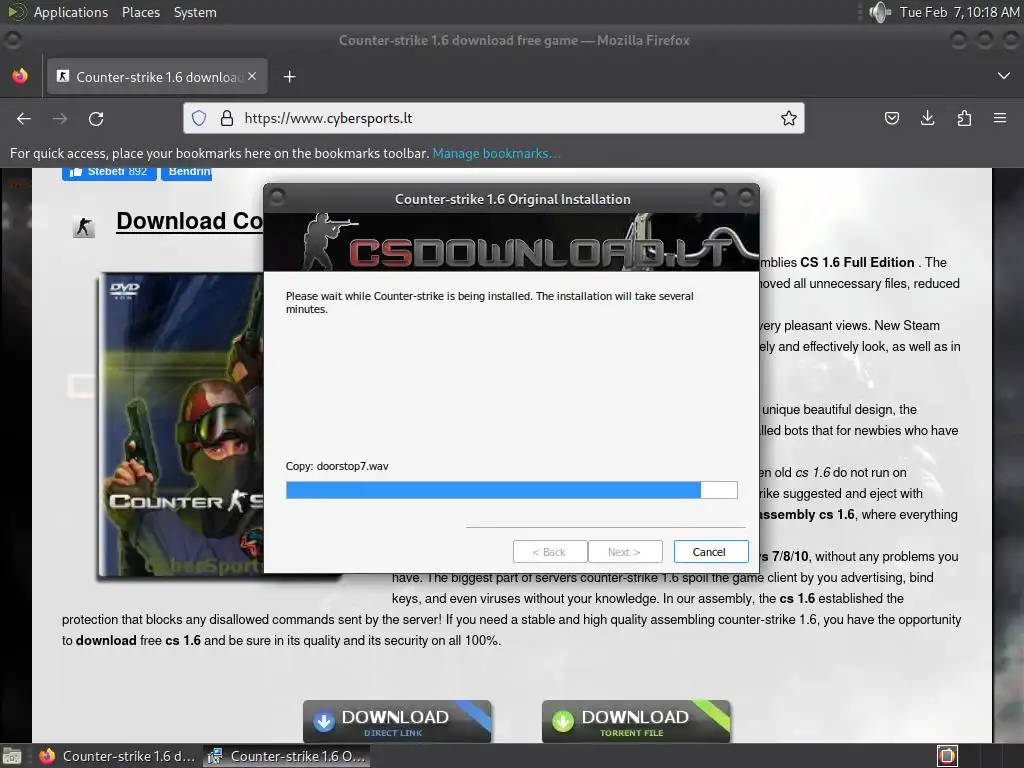1024x768 pixels.
Task: Click the DOWNLOAD TORRENT FILE button
Action: pos(636,722)
